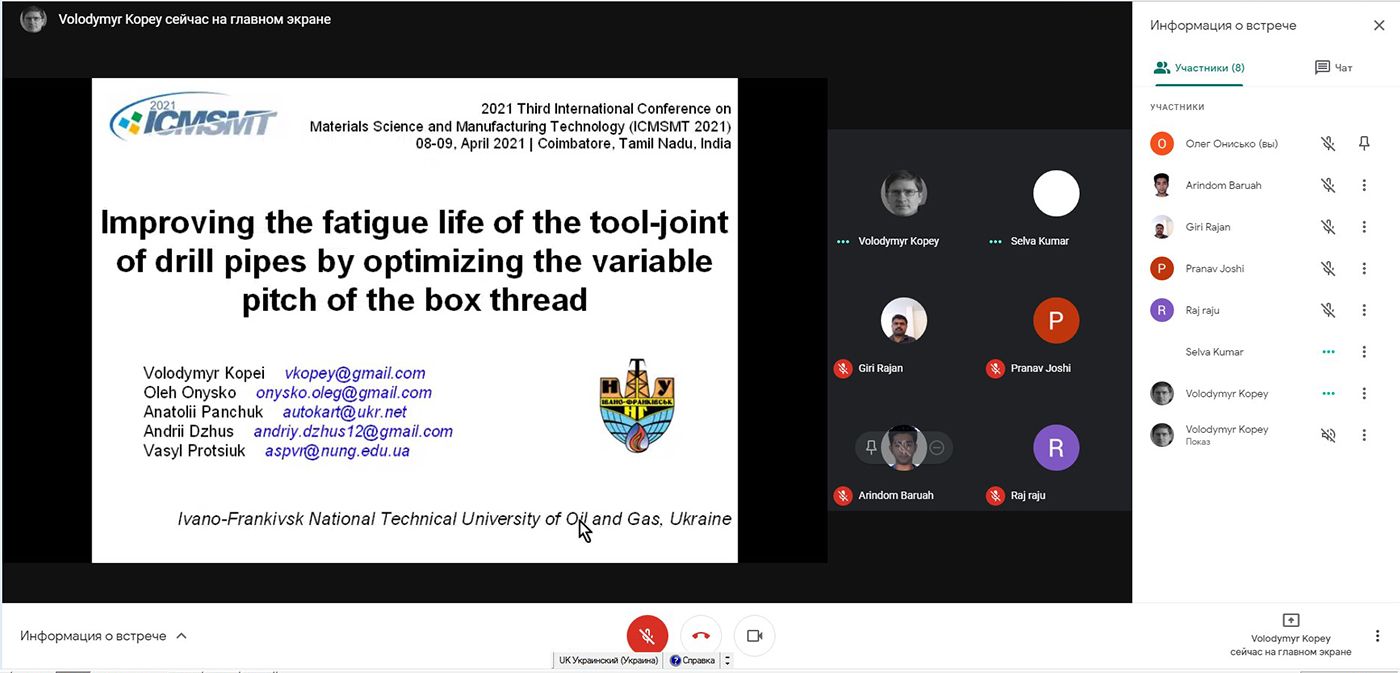1400x673 pixels.
Task: Close the Информация о встрече side panel
Action: [1379, 26]
